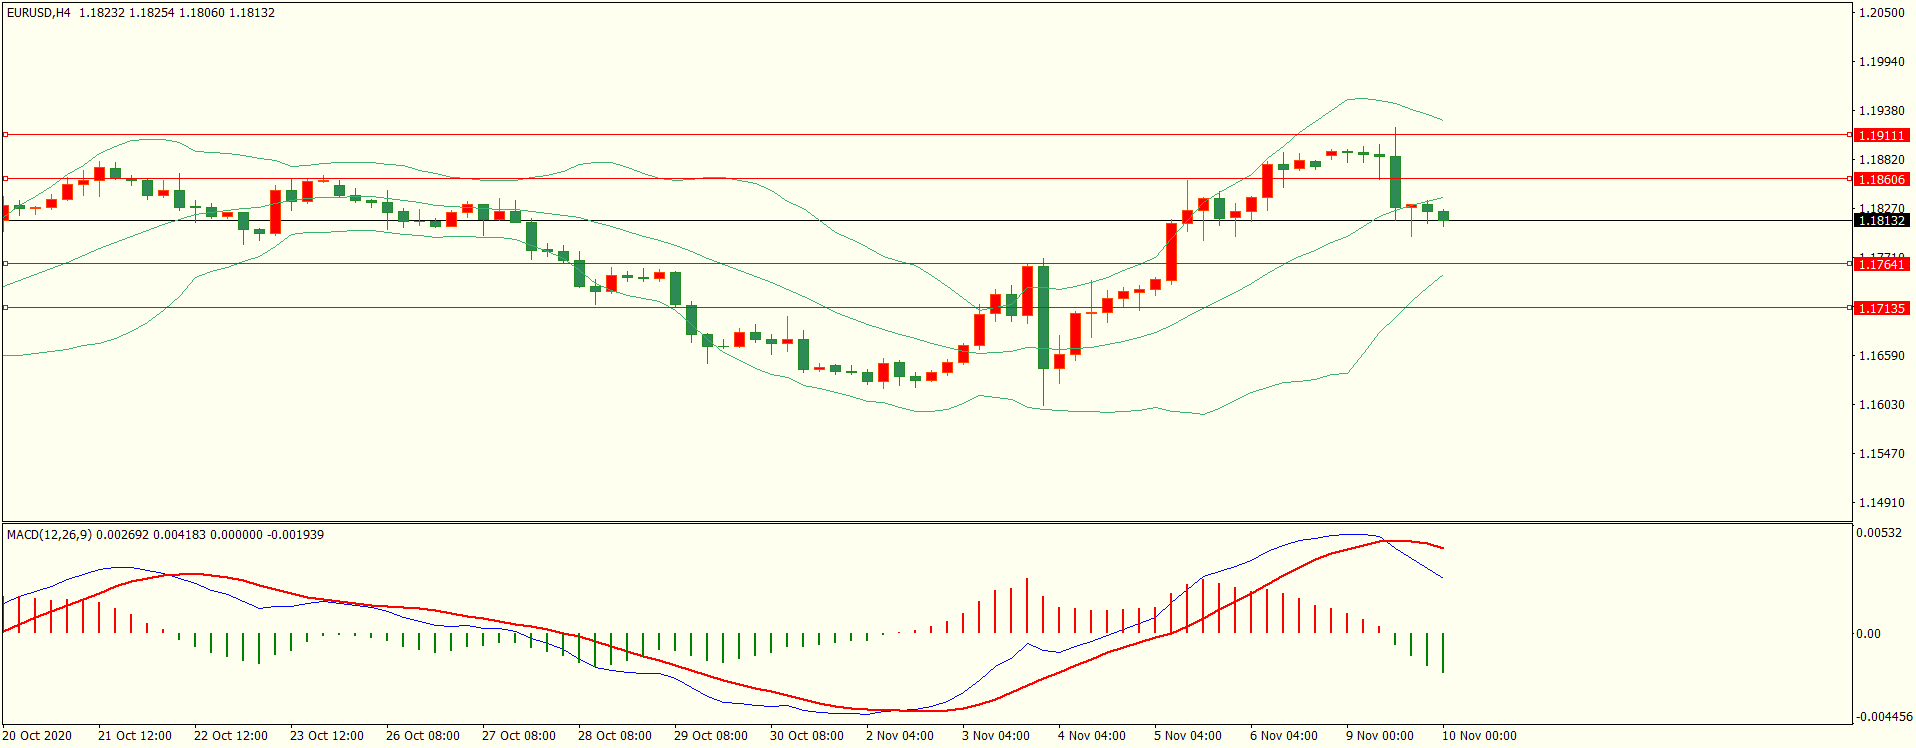
Task: Click the 26 Oct 08:00 time label
Action: (423, 736)
